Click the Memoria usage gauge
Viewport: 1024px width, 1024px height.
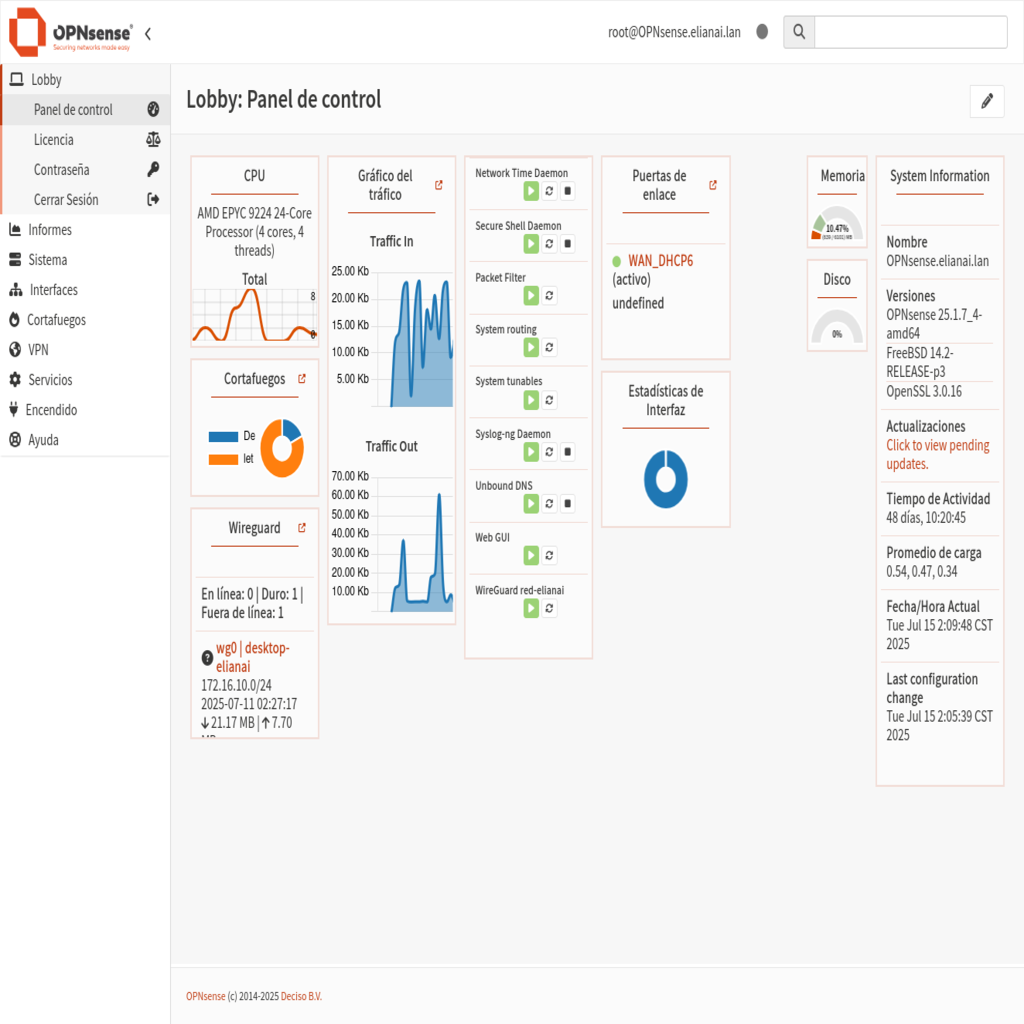click(x=837, y=223)
